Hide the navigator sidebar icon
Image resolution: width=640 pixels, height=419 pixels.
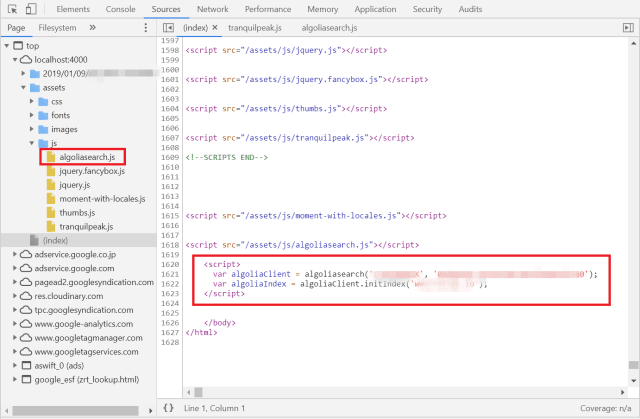pos(168,27)
